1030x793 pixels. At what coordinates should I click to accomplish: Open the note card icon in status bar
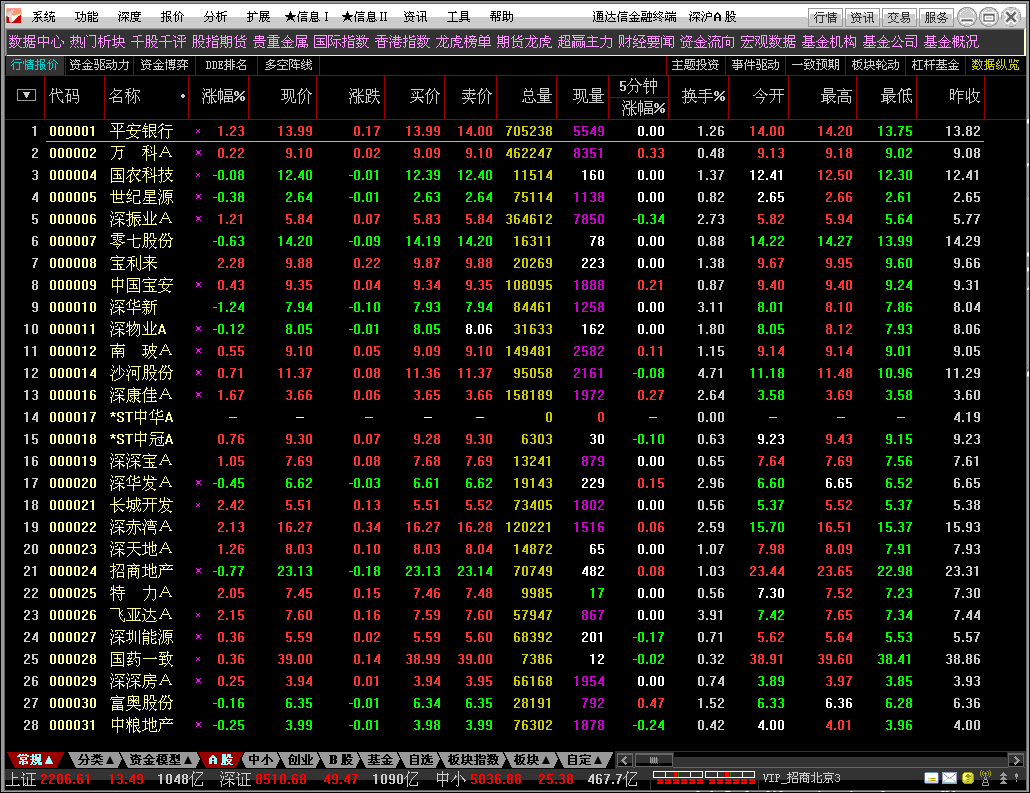point(931,779)
